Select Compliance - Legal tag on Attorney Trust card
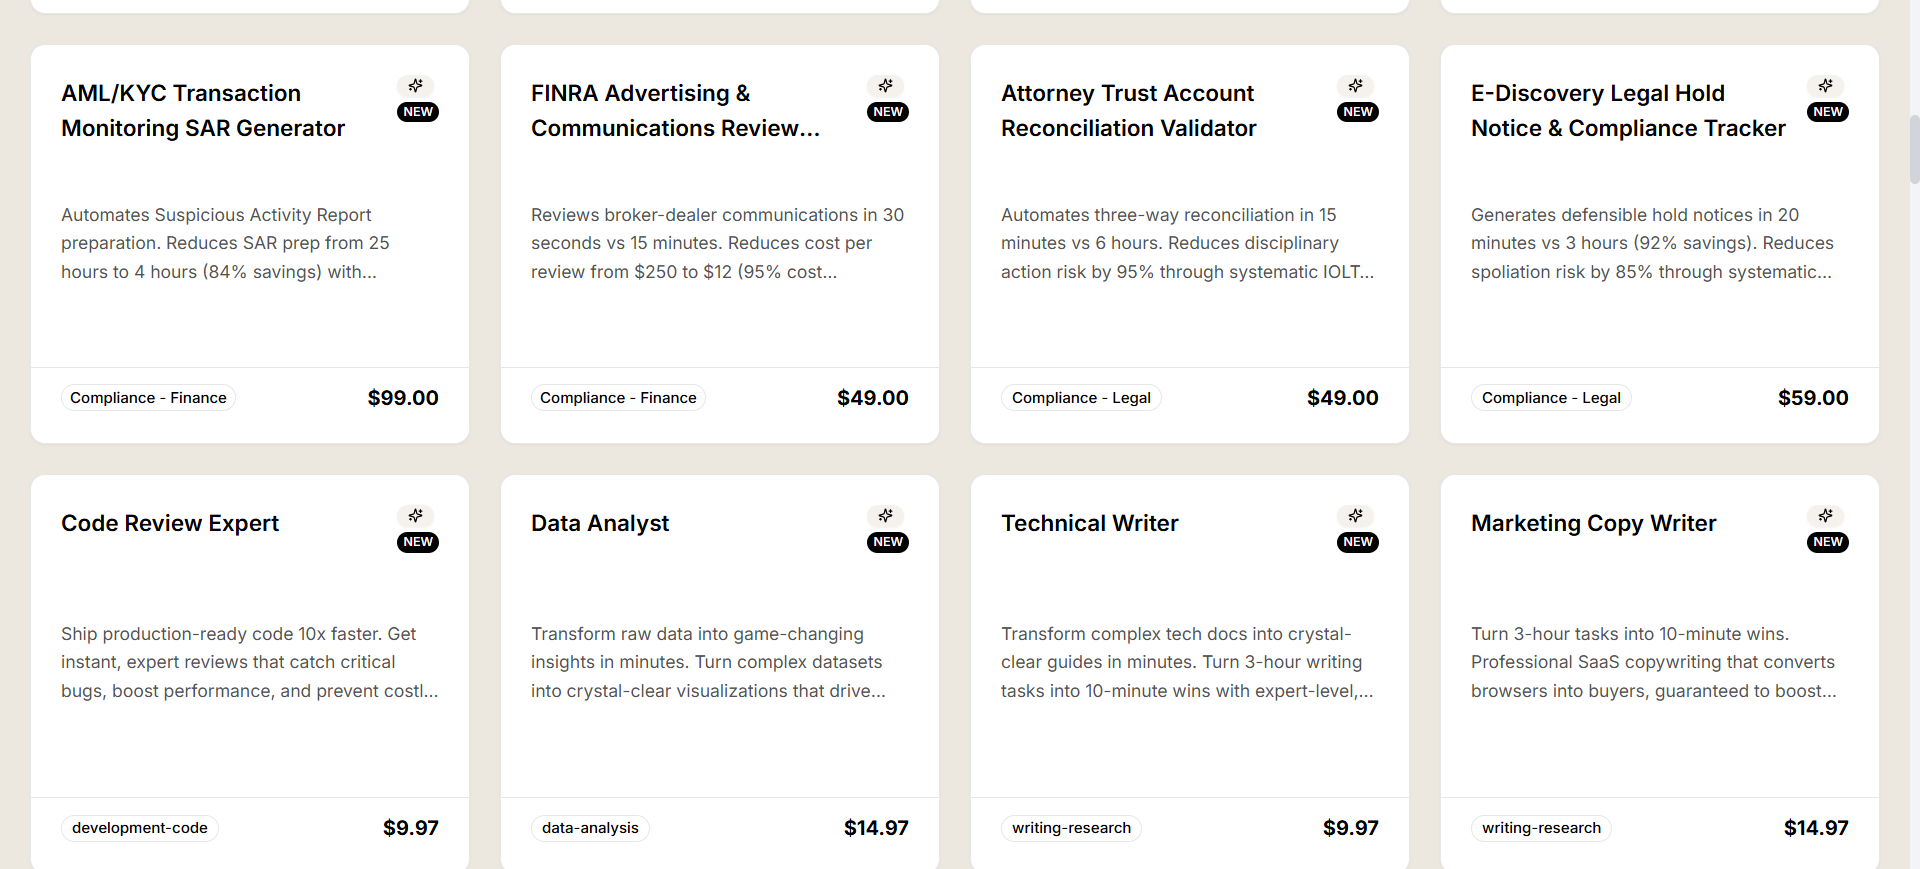This screenshot has width=1920, height=869. (x=1081, y=398)
